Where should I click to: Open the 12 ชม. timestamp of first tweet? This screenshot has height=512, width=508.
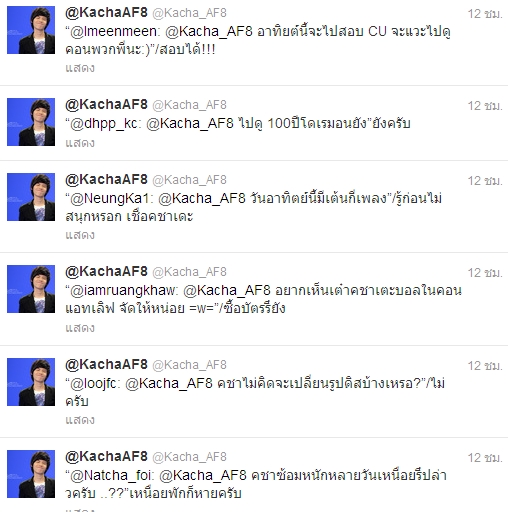click(x=485, y=14)
